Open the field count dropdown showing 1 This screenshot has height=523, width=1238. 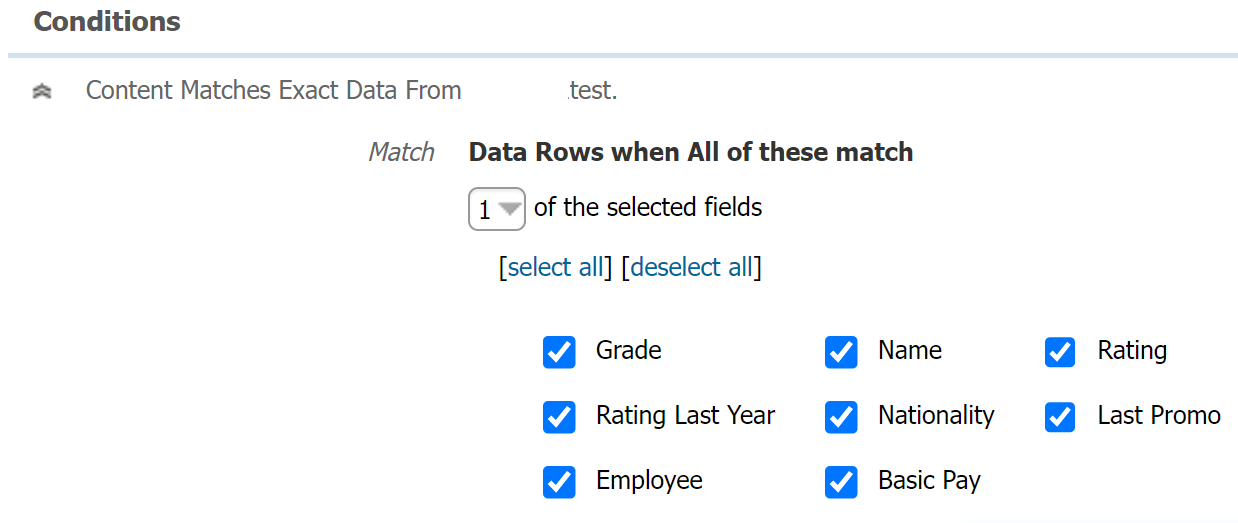[497, 209]
